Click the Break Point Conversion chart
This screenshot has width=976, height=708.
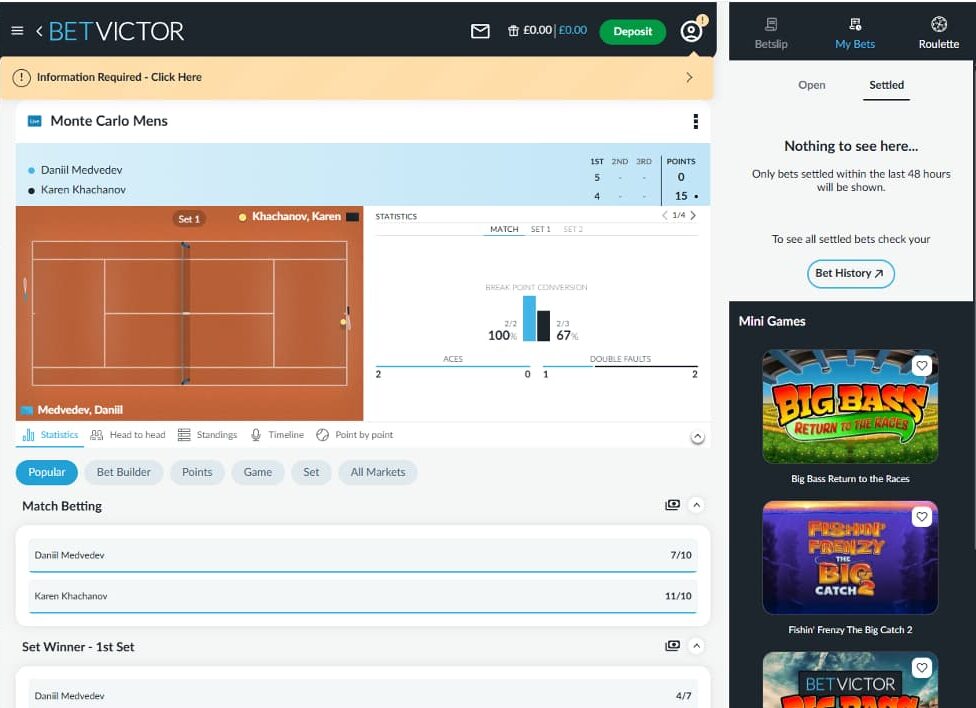536,314
